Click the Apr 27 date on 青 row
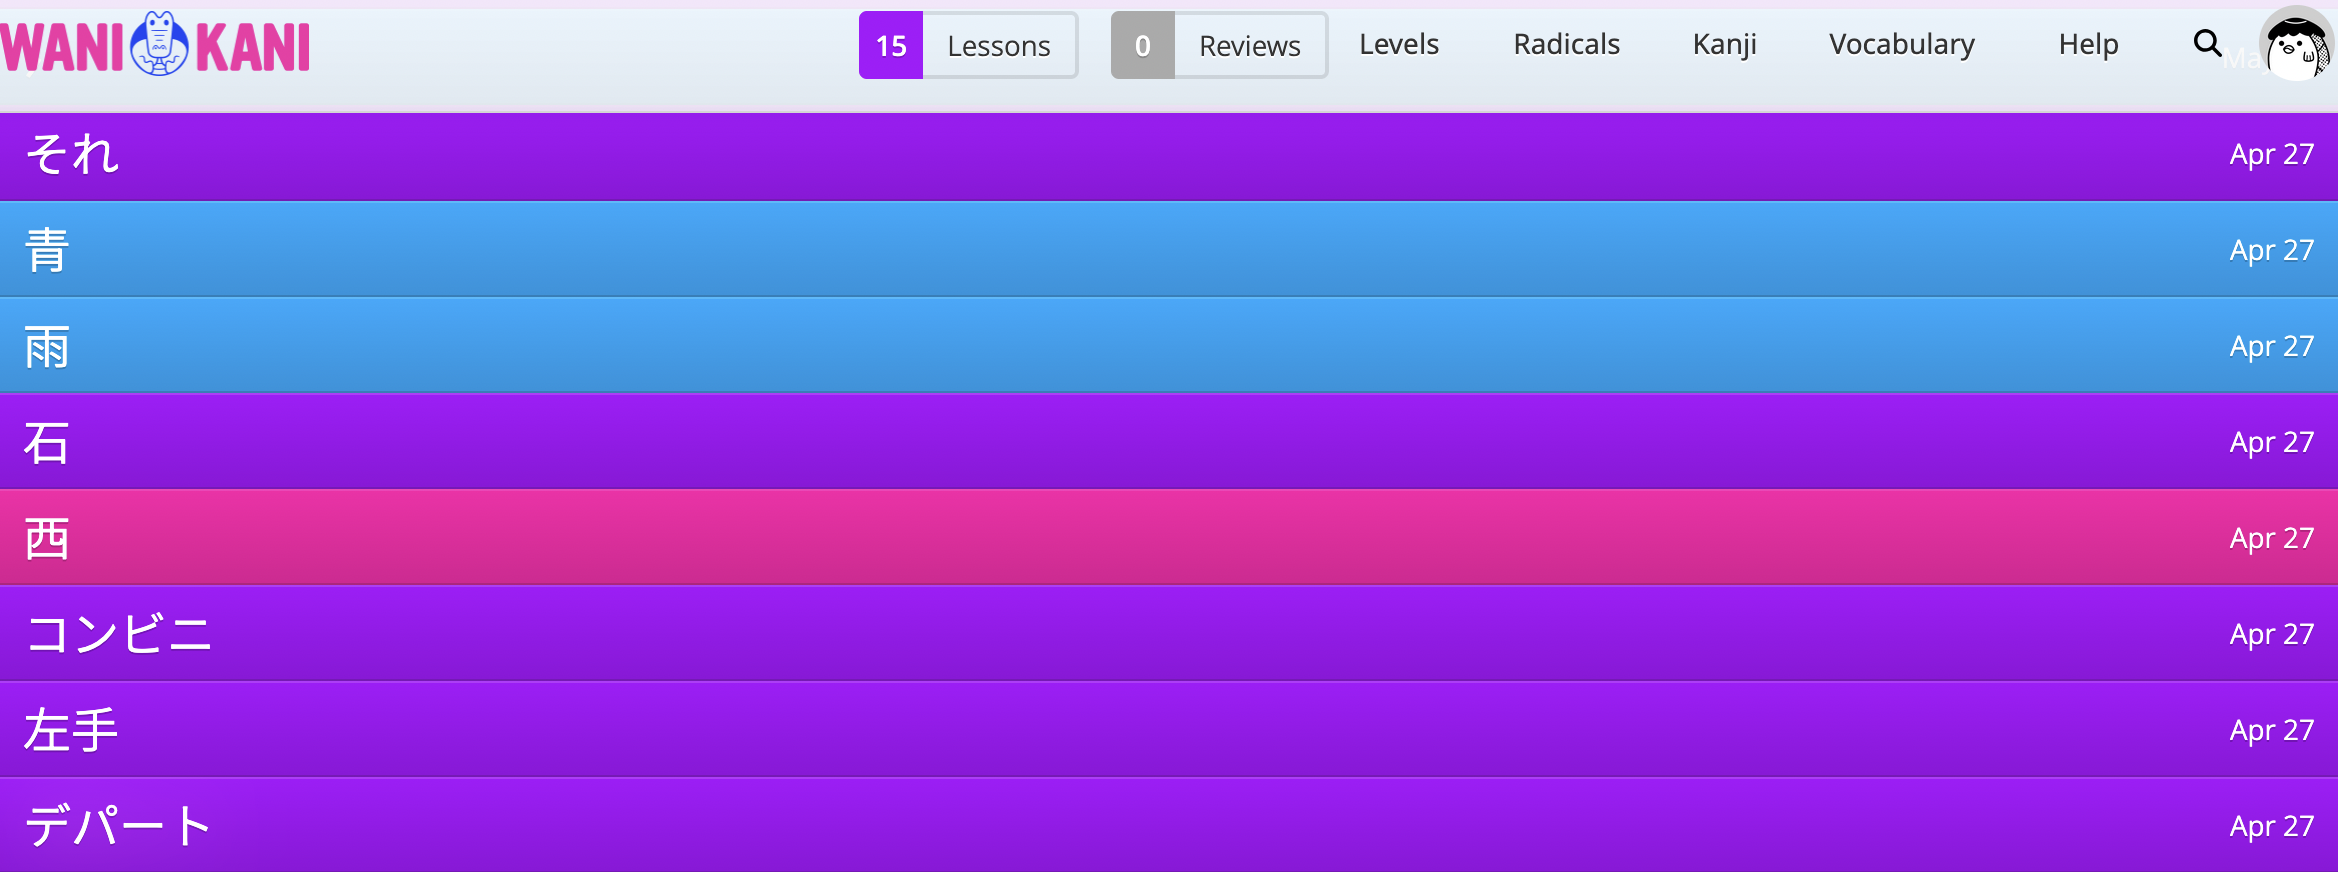This screenshot has height=872, width=2338. [x=2271, y=250]
